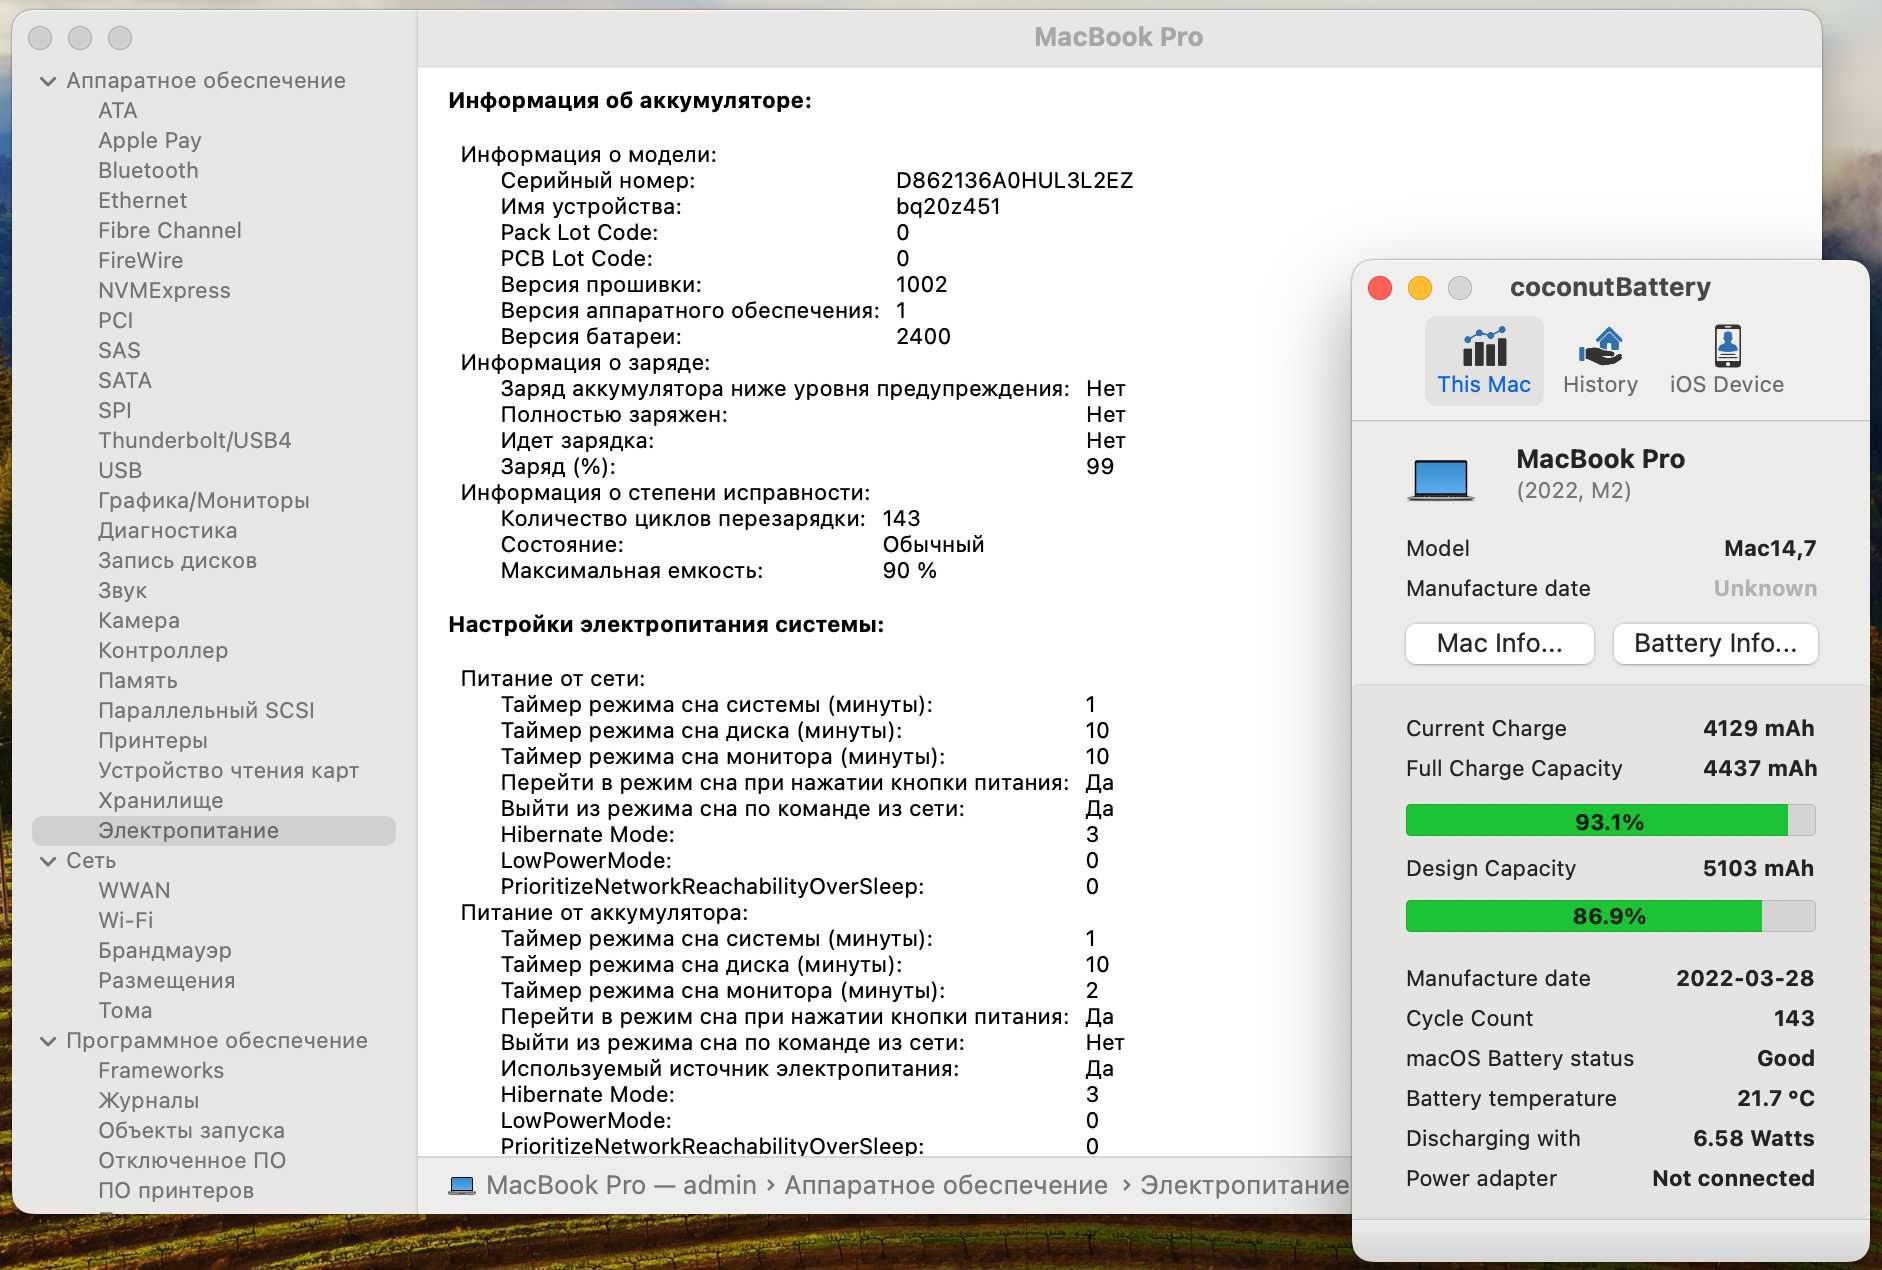Select Запись дисков in sidebar

click(178, 561)
